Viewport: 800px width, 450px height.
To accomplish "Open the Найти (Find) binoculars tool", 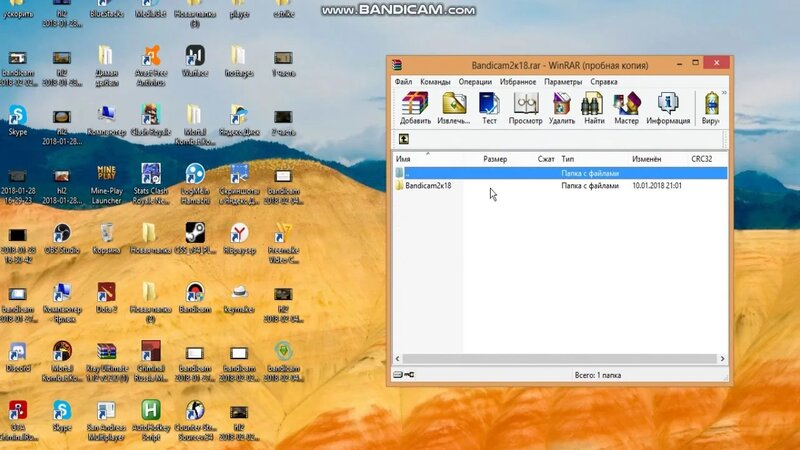I will pyautogui.click(x=594, y=108).
